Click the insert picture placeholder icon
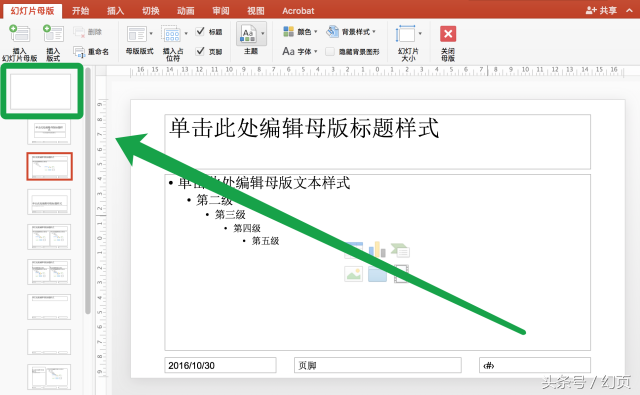The height and width of the screenshot is (395, 640). tap(353, 273)
